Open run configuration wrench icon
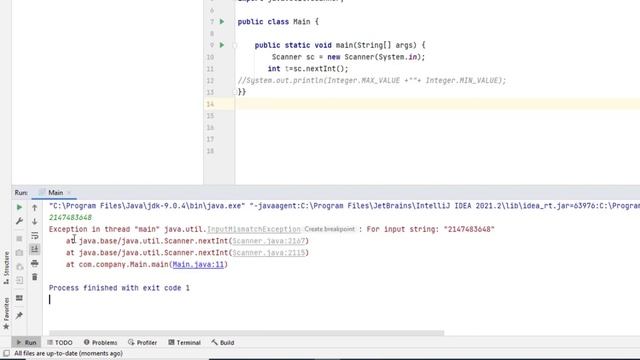The height and width of the screenshot is (360, 640). pos(19,221)
